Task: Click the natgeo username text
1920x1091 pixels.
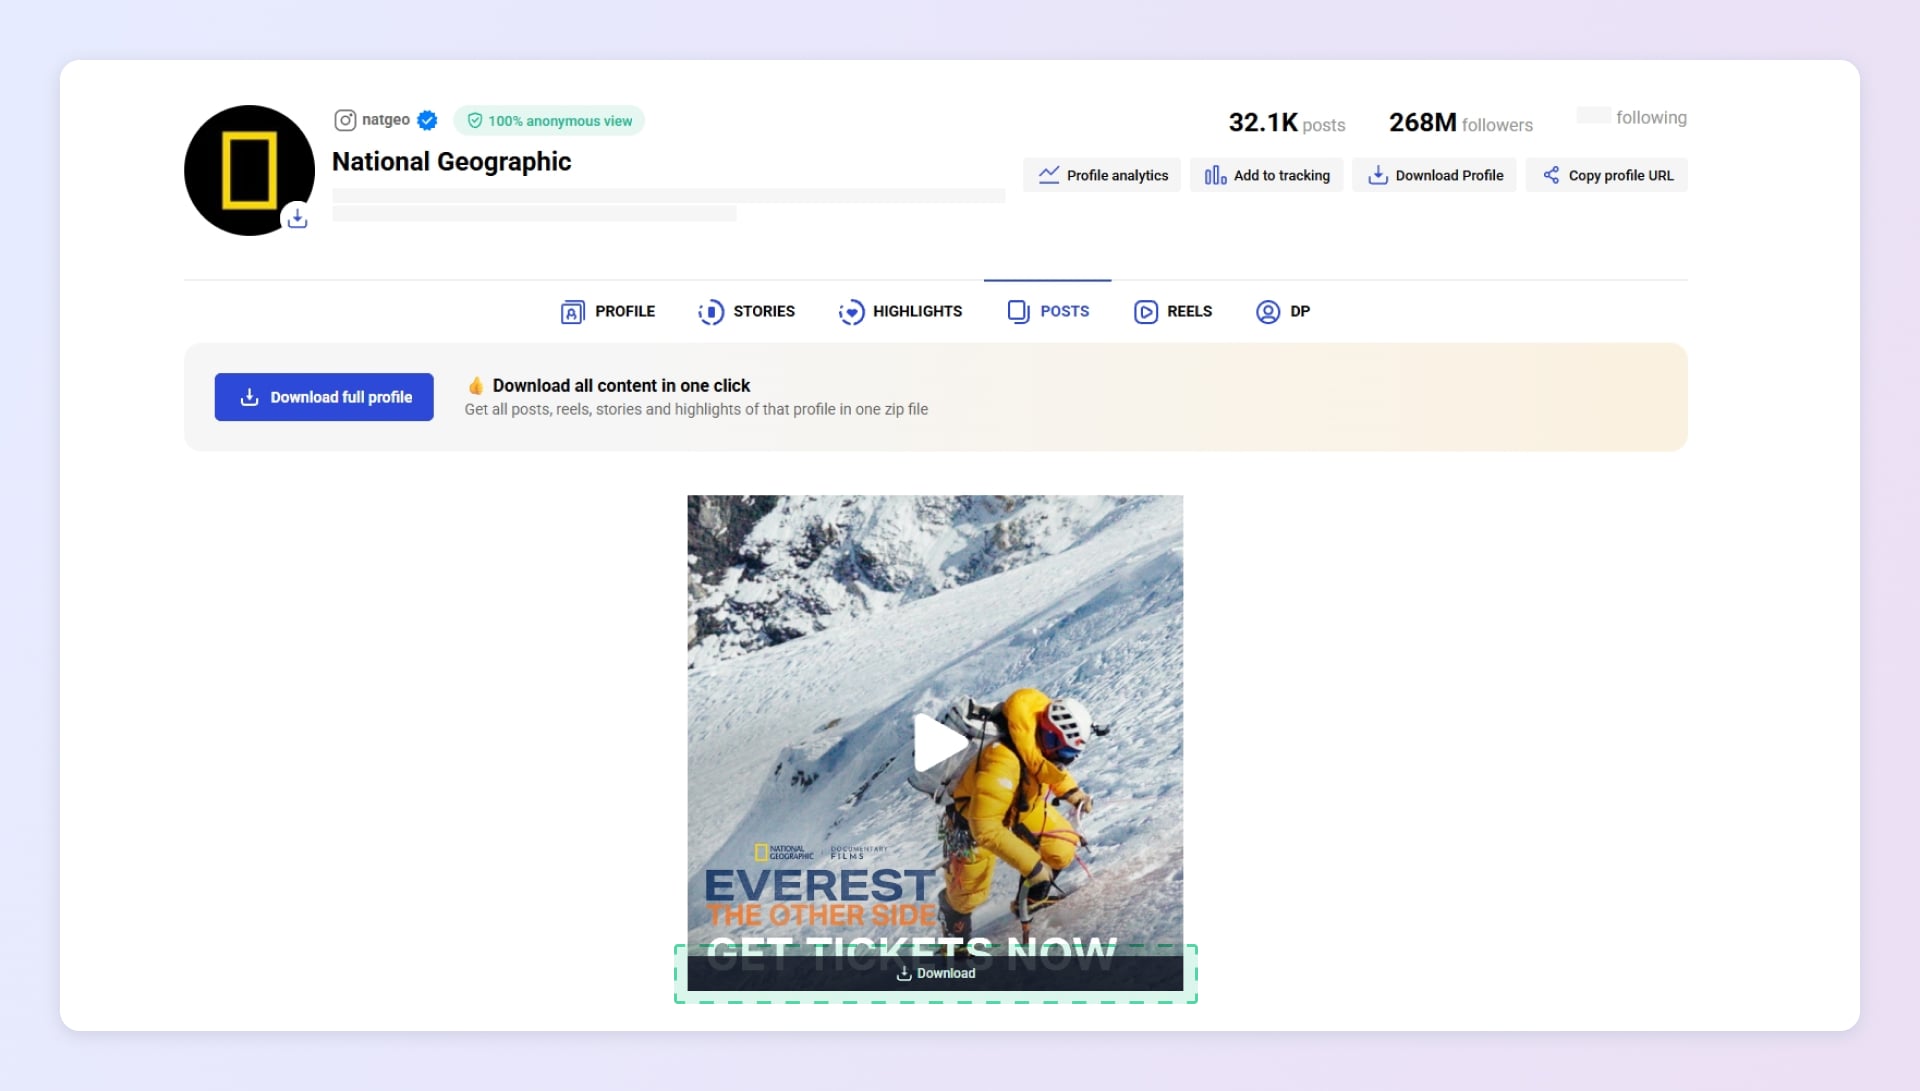Action: [386, 120]
